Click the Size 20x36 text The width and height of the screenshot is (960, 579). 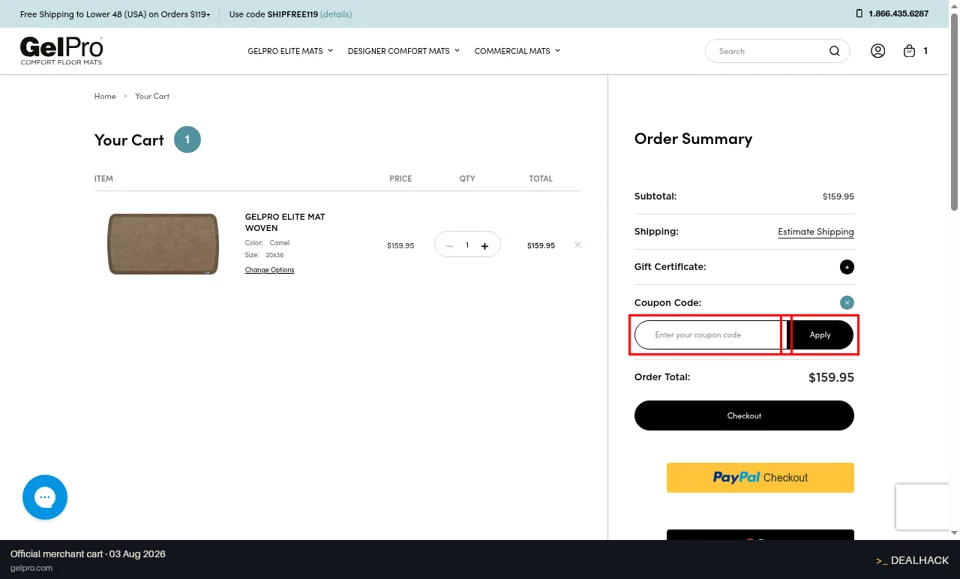point(264,255)
